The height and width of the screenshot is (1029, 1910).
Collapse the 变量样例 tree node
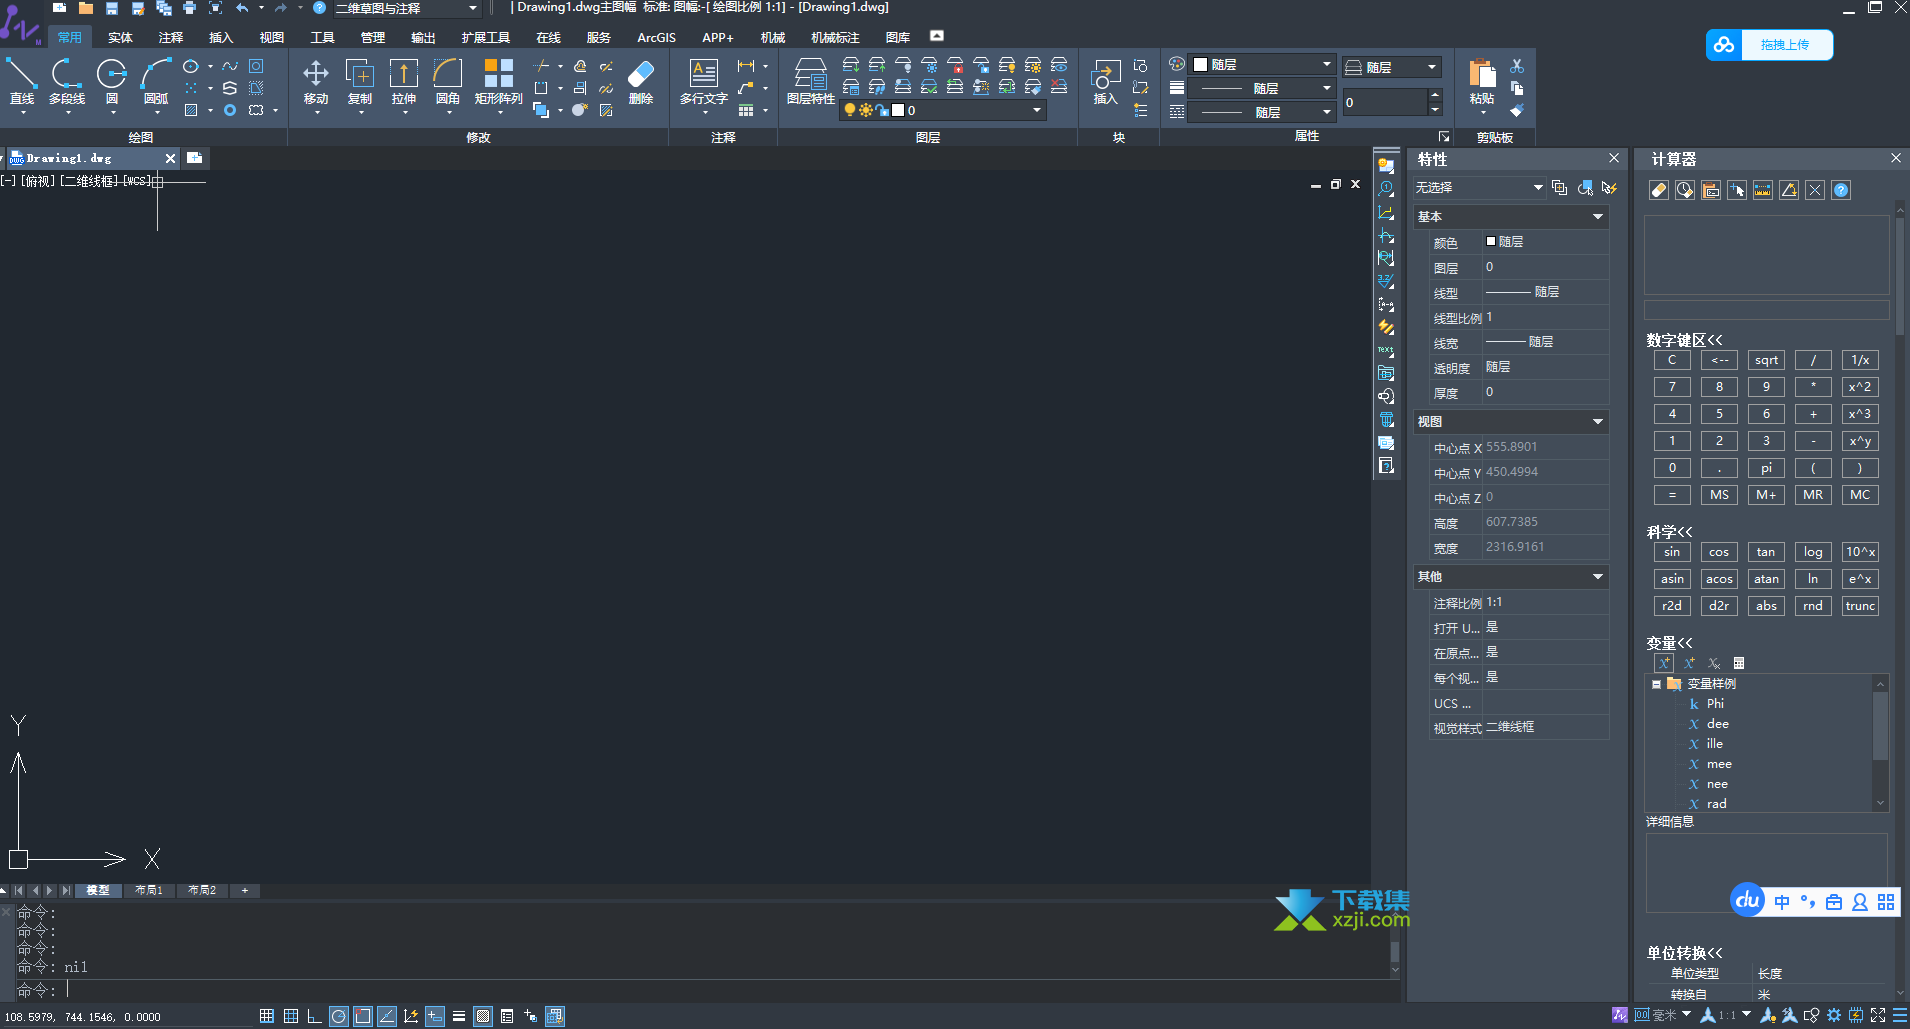[1656, 684]
